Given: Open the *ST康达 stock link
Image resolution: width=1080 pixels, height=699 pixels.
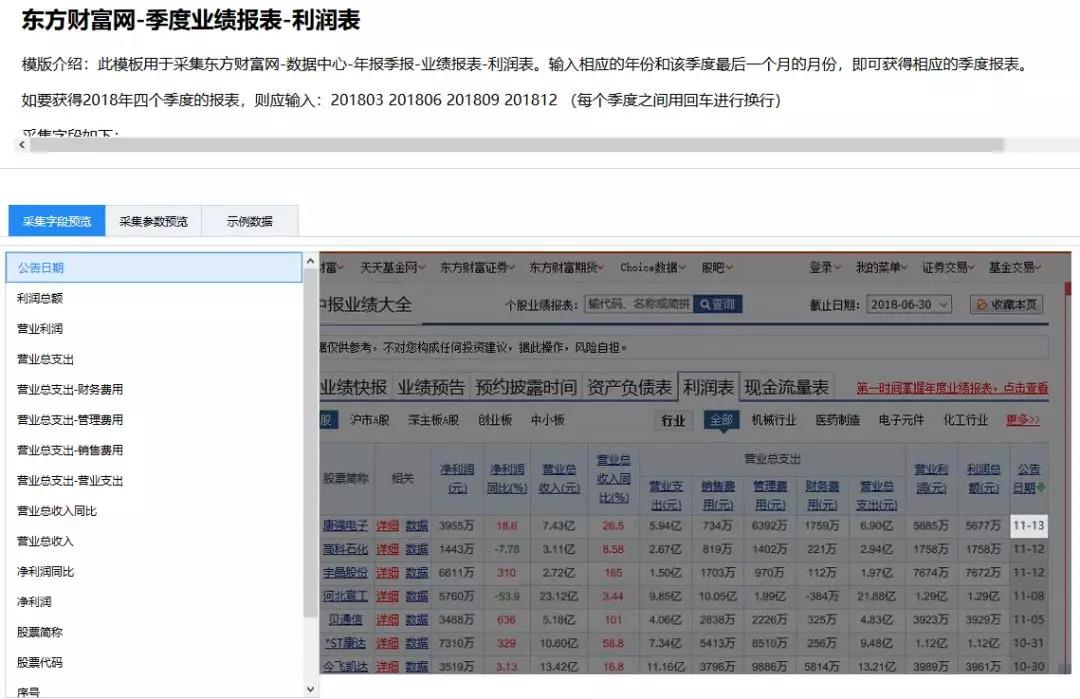Looking at the screenshot, I should 346,643.
